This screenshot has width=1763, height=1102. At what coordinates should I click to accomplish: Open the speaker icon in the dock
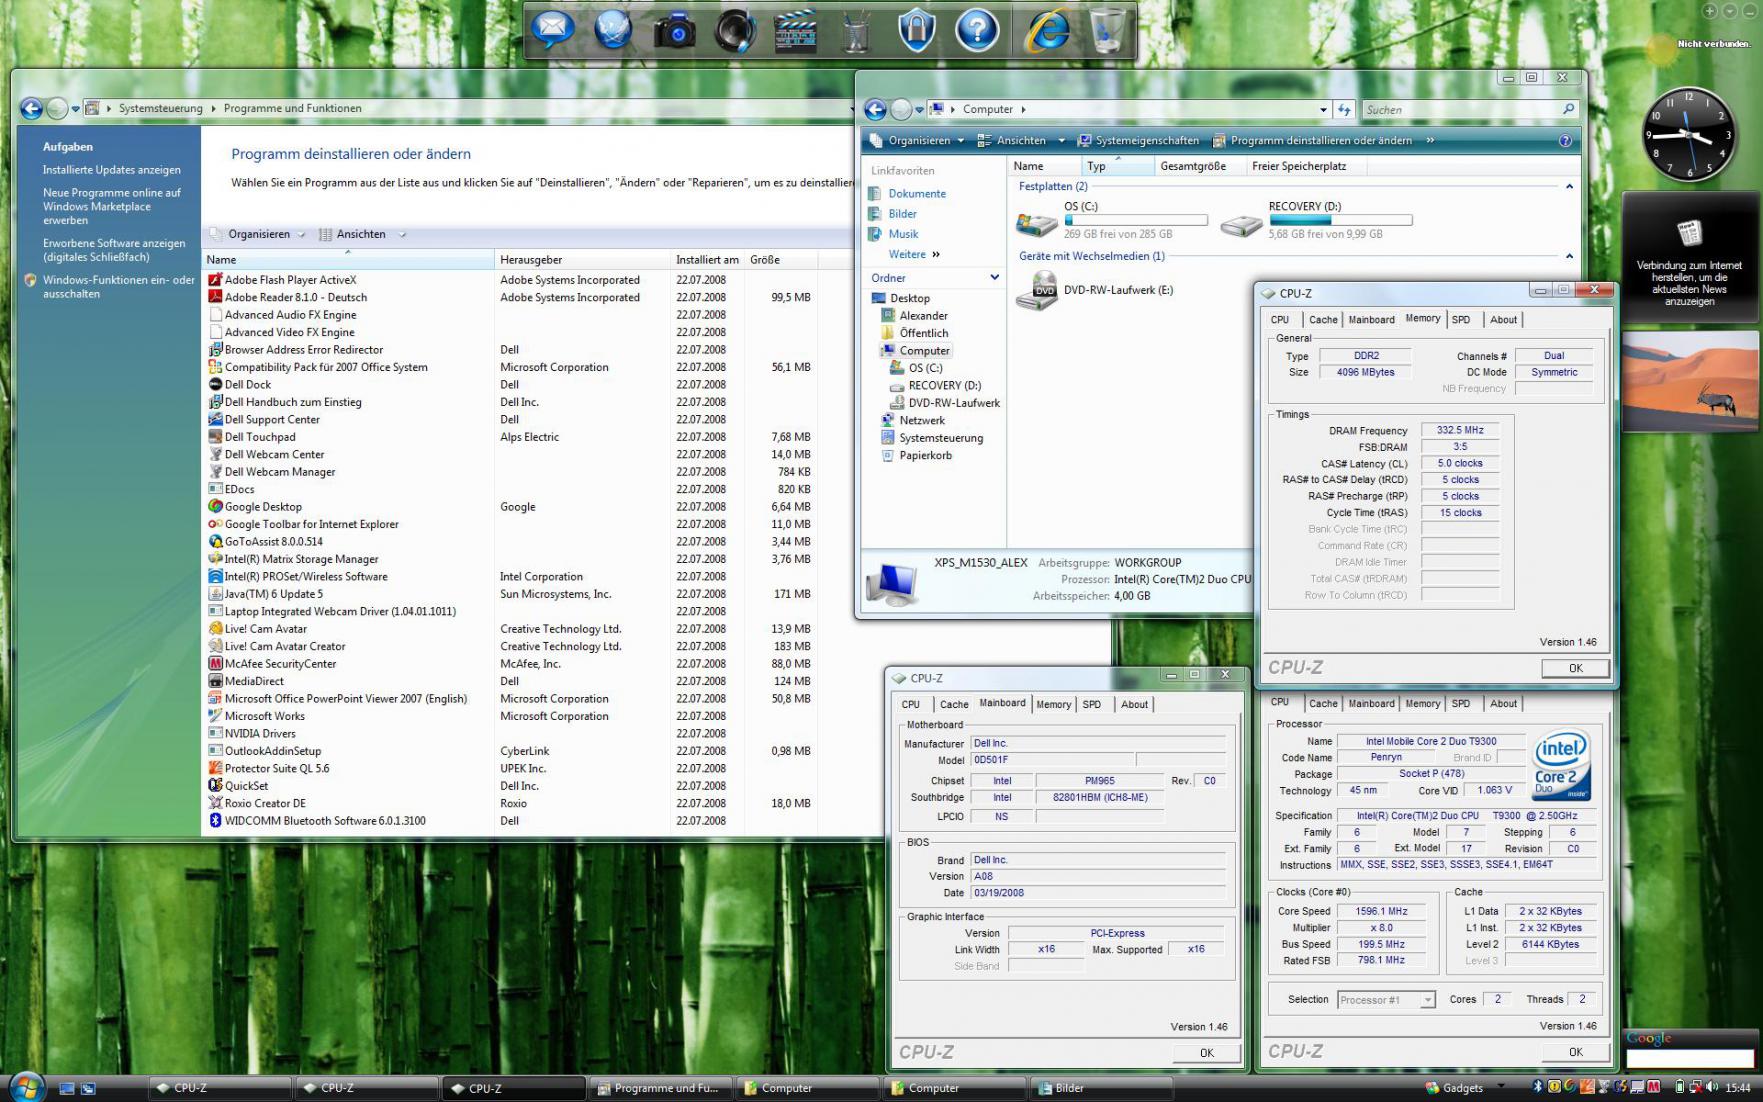[x=735, y=30]
